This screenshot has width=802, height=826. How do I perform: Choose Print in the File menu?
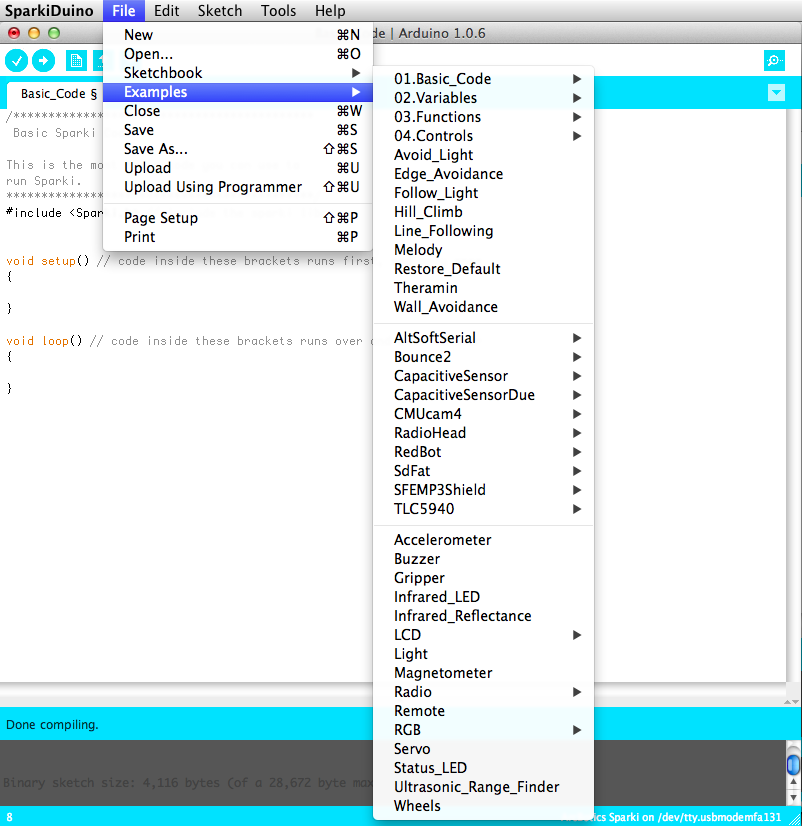238,237
